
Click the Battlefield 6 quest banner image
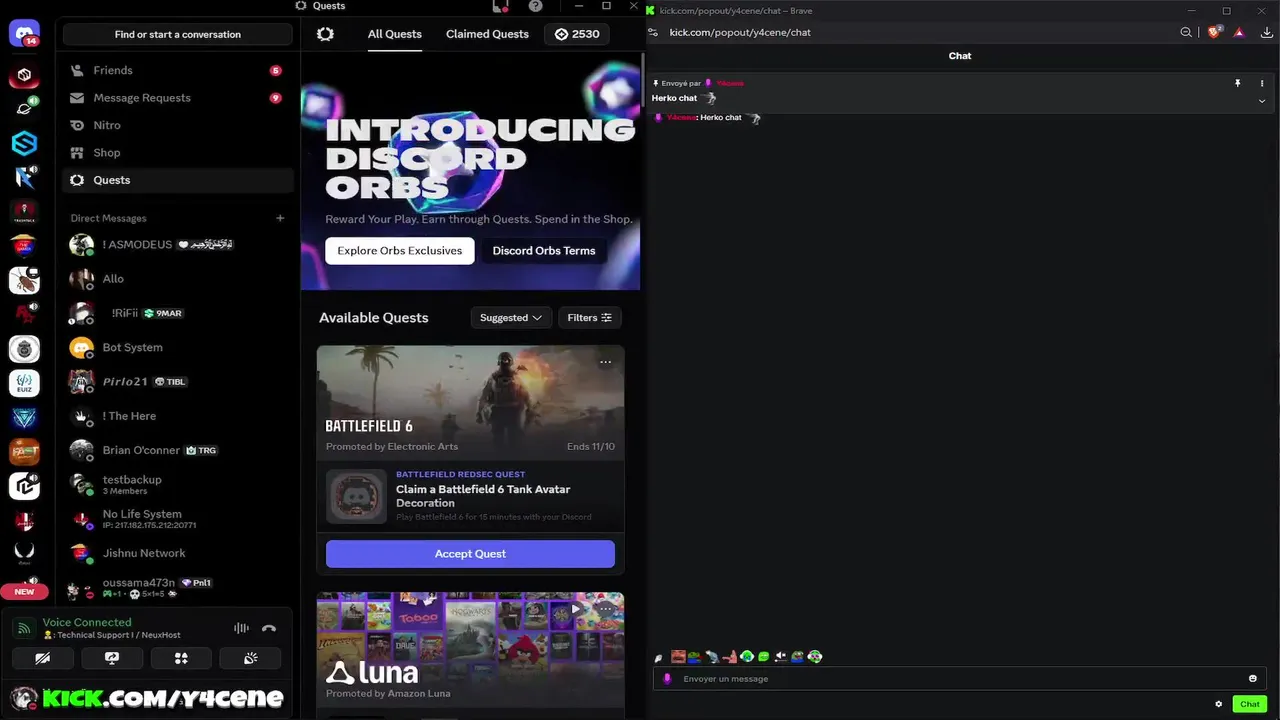470,401
